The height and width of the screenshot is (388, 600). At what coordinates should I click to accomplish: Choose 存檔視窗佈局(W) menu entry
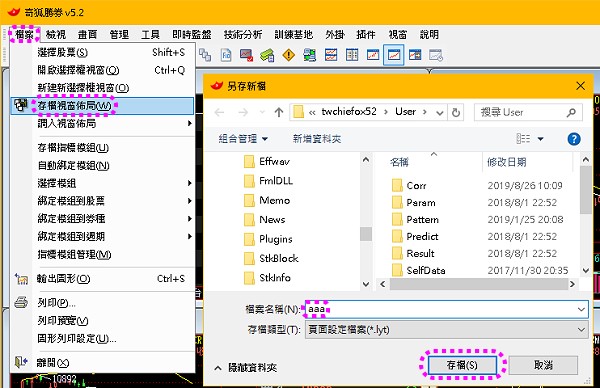tap(103, 106)
